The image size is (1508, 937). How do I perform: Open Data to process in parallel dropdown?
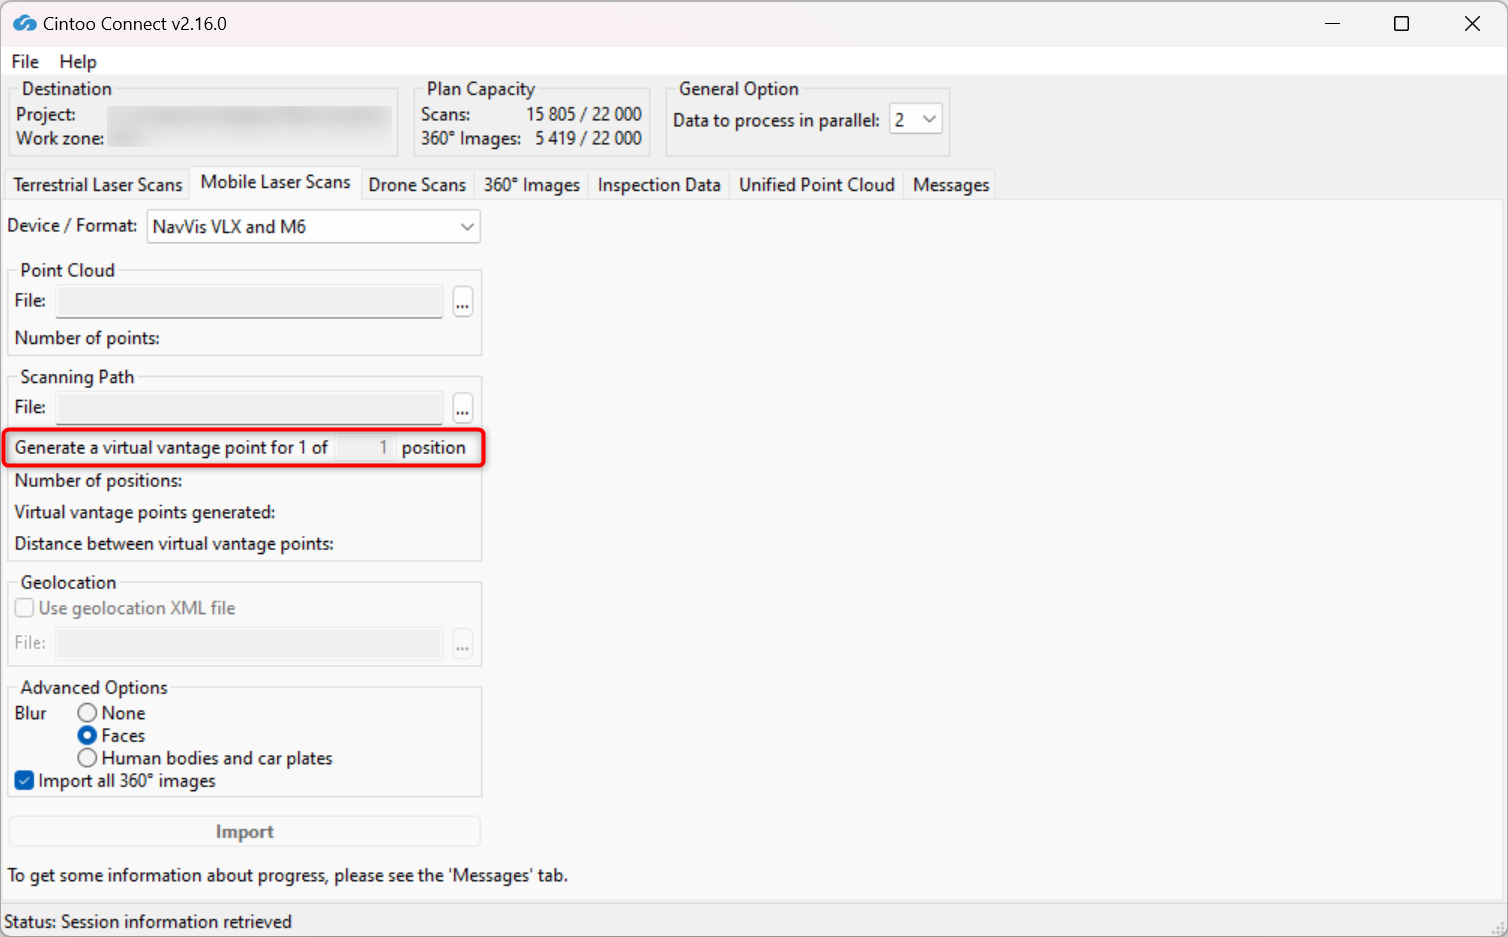(x=916, y=120)
